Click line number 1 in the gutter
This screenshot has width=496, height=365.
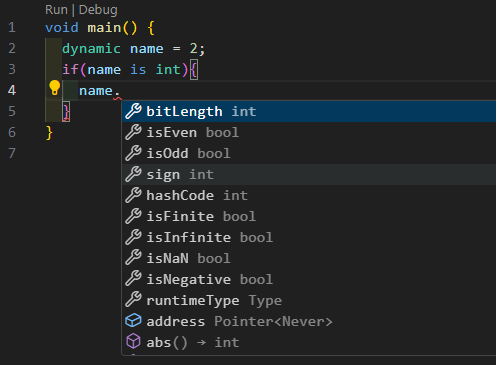click(x=12, y=27)
